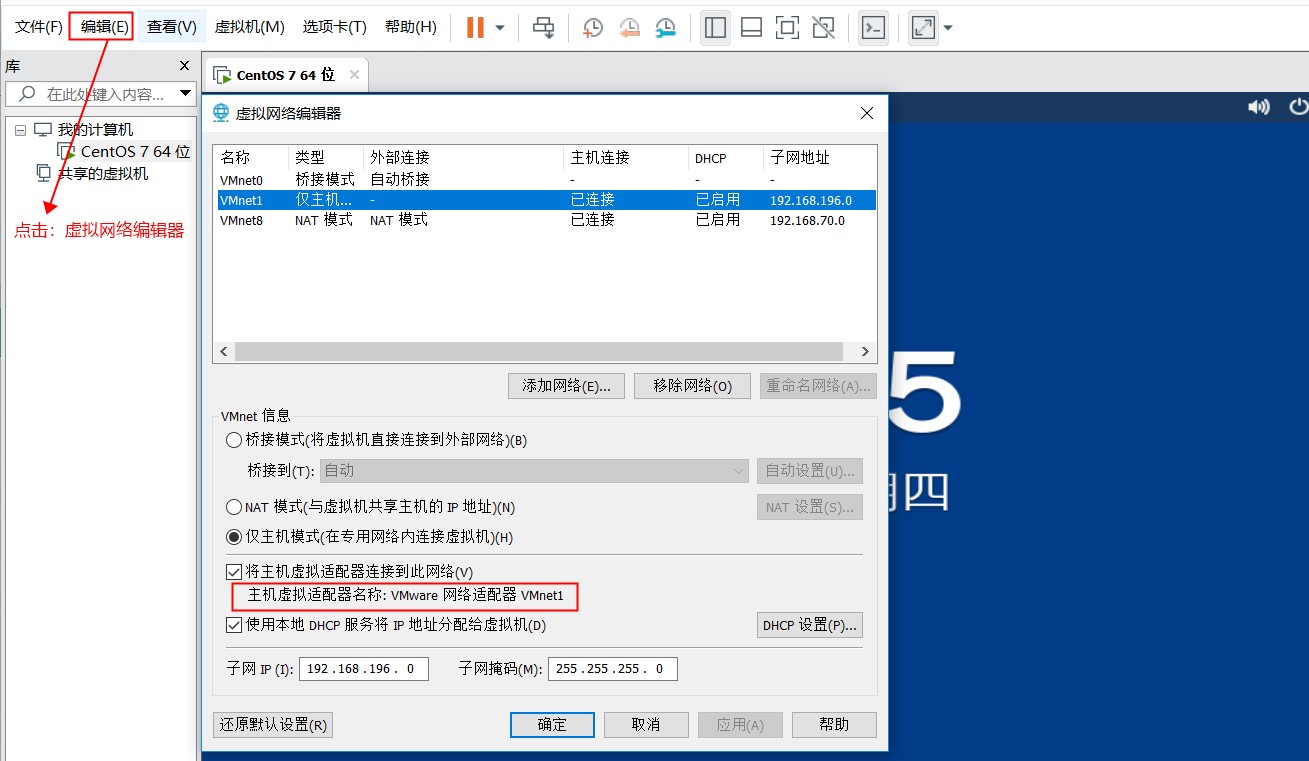Switch to the CentOS 7 64 位 tab
This screenshot has height=761, width=1309.
(x=286, y=75)
